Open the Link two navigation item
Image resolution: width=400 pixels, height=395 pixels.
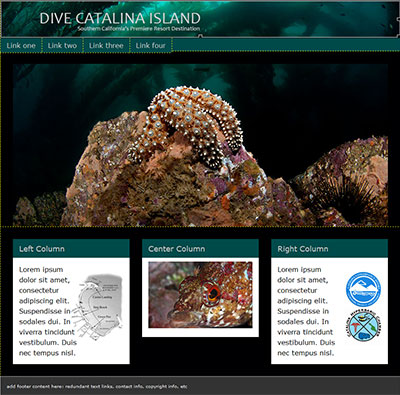62,46
